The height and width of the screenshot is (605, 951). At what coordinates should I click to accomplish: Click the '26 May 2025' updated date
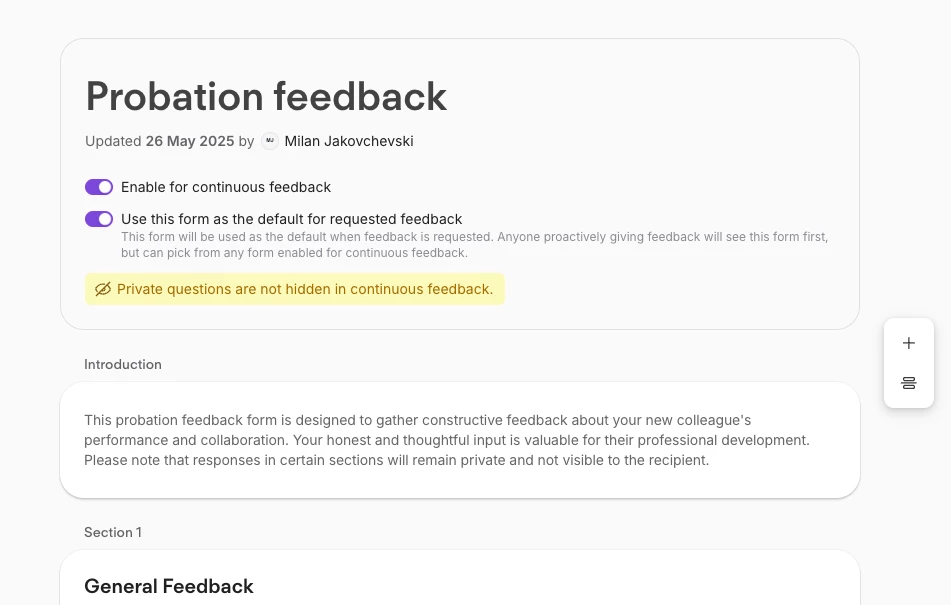190,141
